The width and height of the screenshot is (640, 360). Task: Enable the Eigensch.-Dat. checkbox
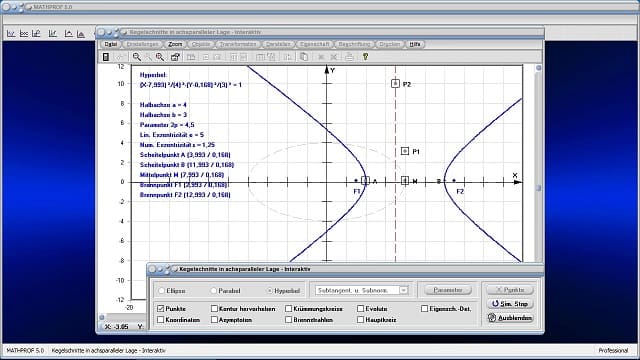pos(424,309)
